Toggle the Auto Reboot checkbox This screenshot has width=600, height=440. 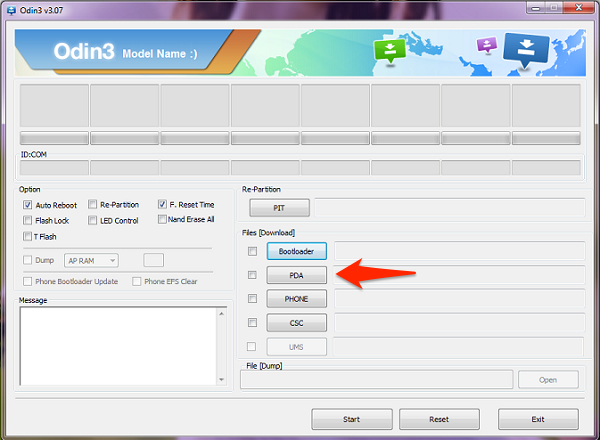click(28, 205)
